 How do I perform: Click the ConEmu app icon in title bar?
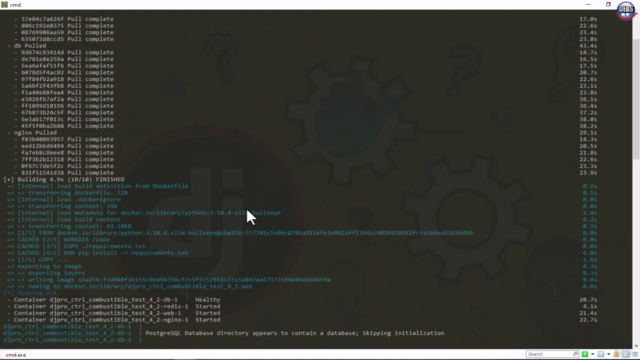[x=4, y=4]
